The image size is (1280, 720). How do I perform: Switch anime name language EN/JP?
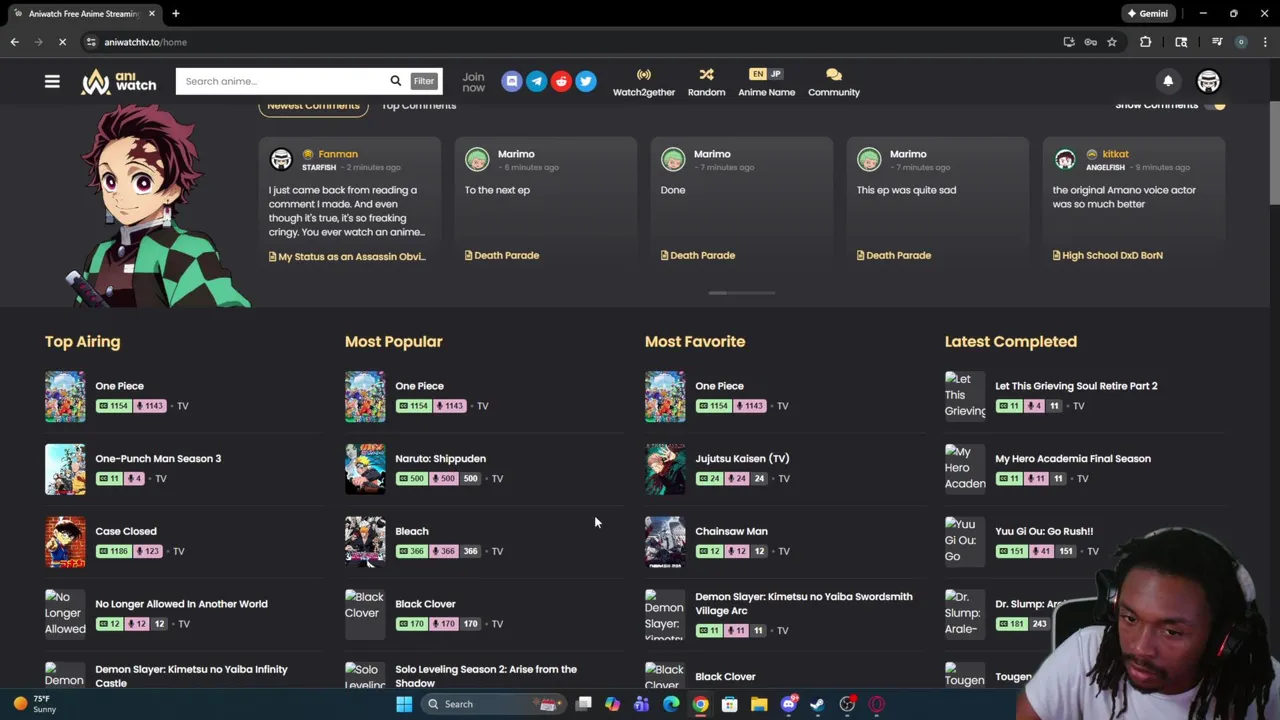point(767,74)
